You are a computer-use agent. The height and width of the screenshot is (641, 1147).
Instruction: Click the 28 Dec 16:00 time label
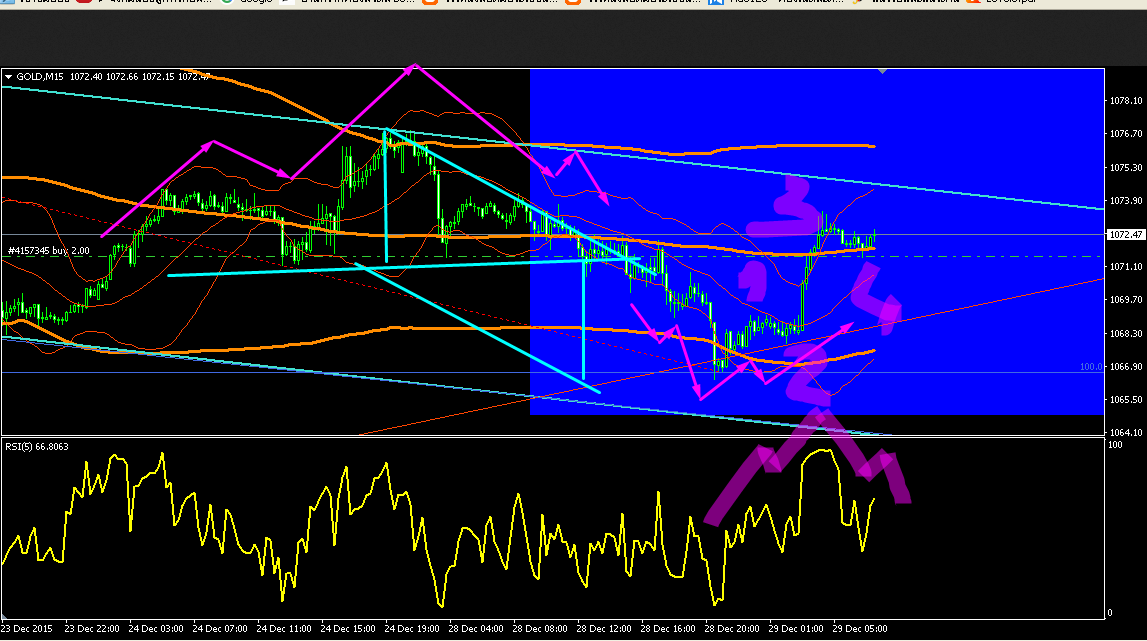668,629
